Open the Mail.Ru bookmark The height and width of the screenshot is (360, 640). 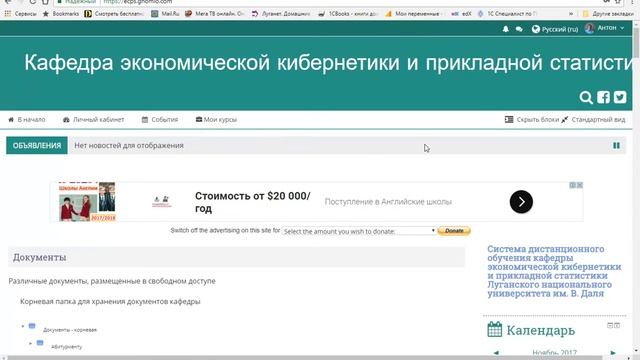165,13
